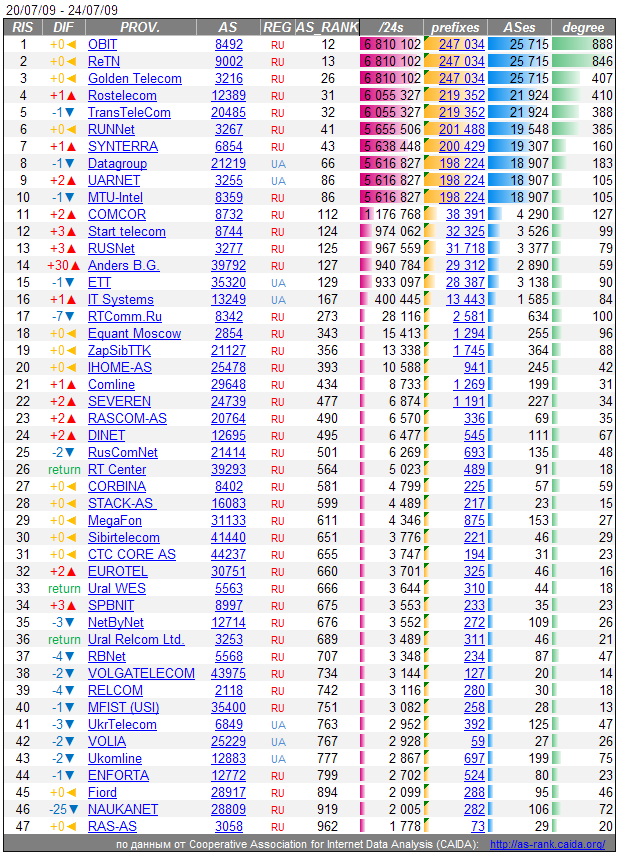
Task: Click the prefixes value 29 312 link
Action: coord(465,266)
